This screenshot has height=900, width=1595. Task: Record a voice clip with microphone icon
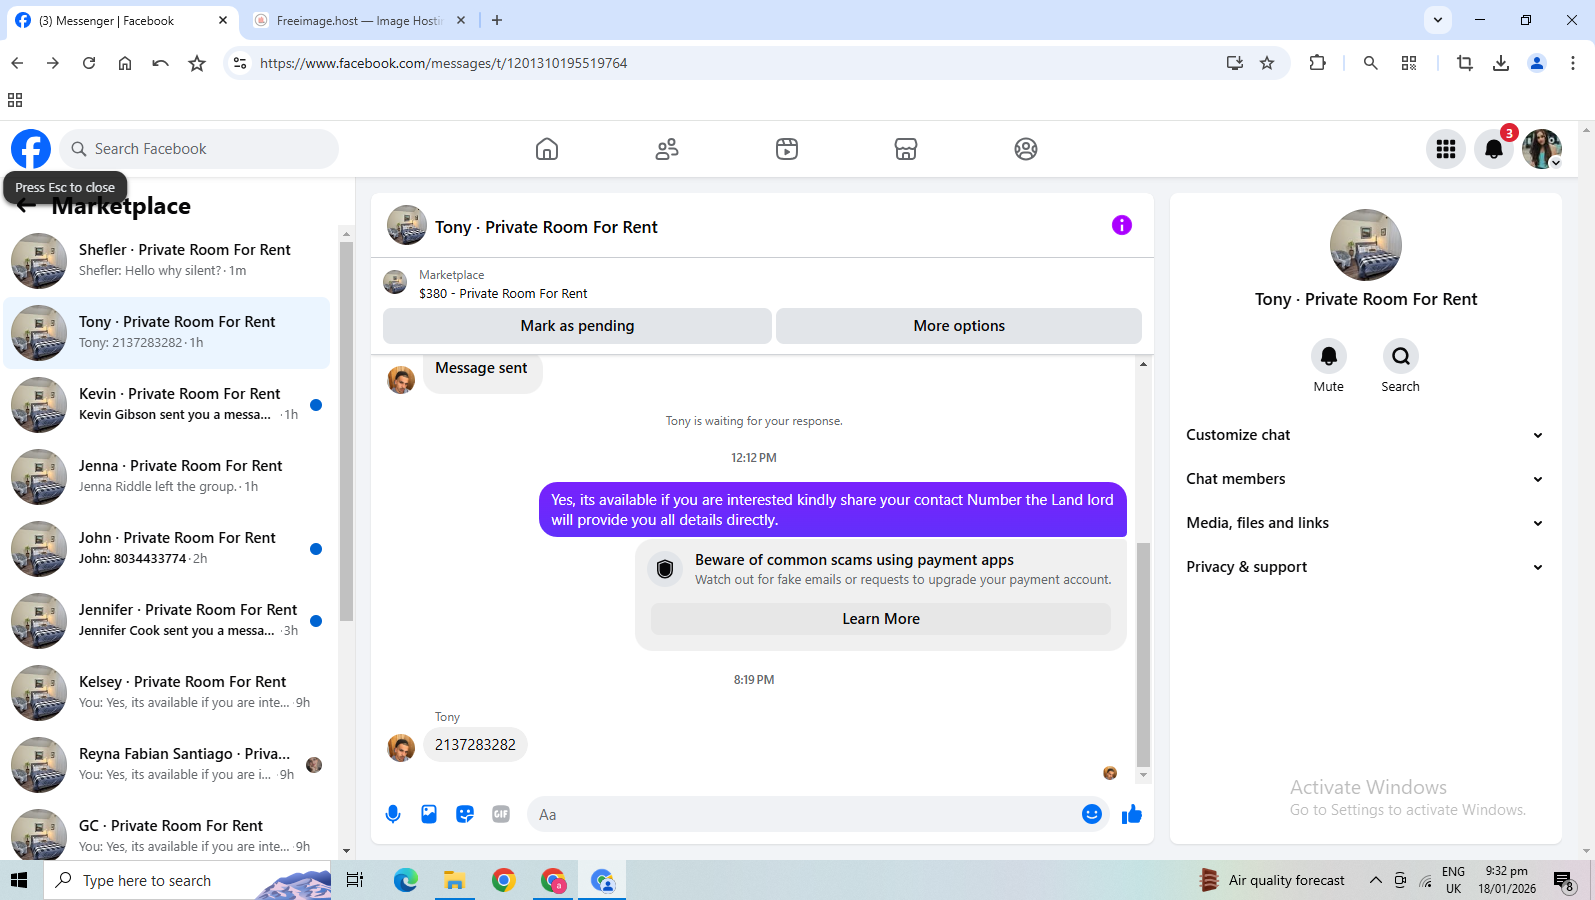(x=393, y=814)
